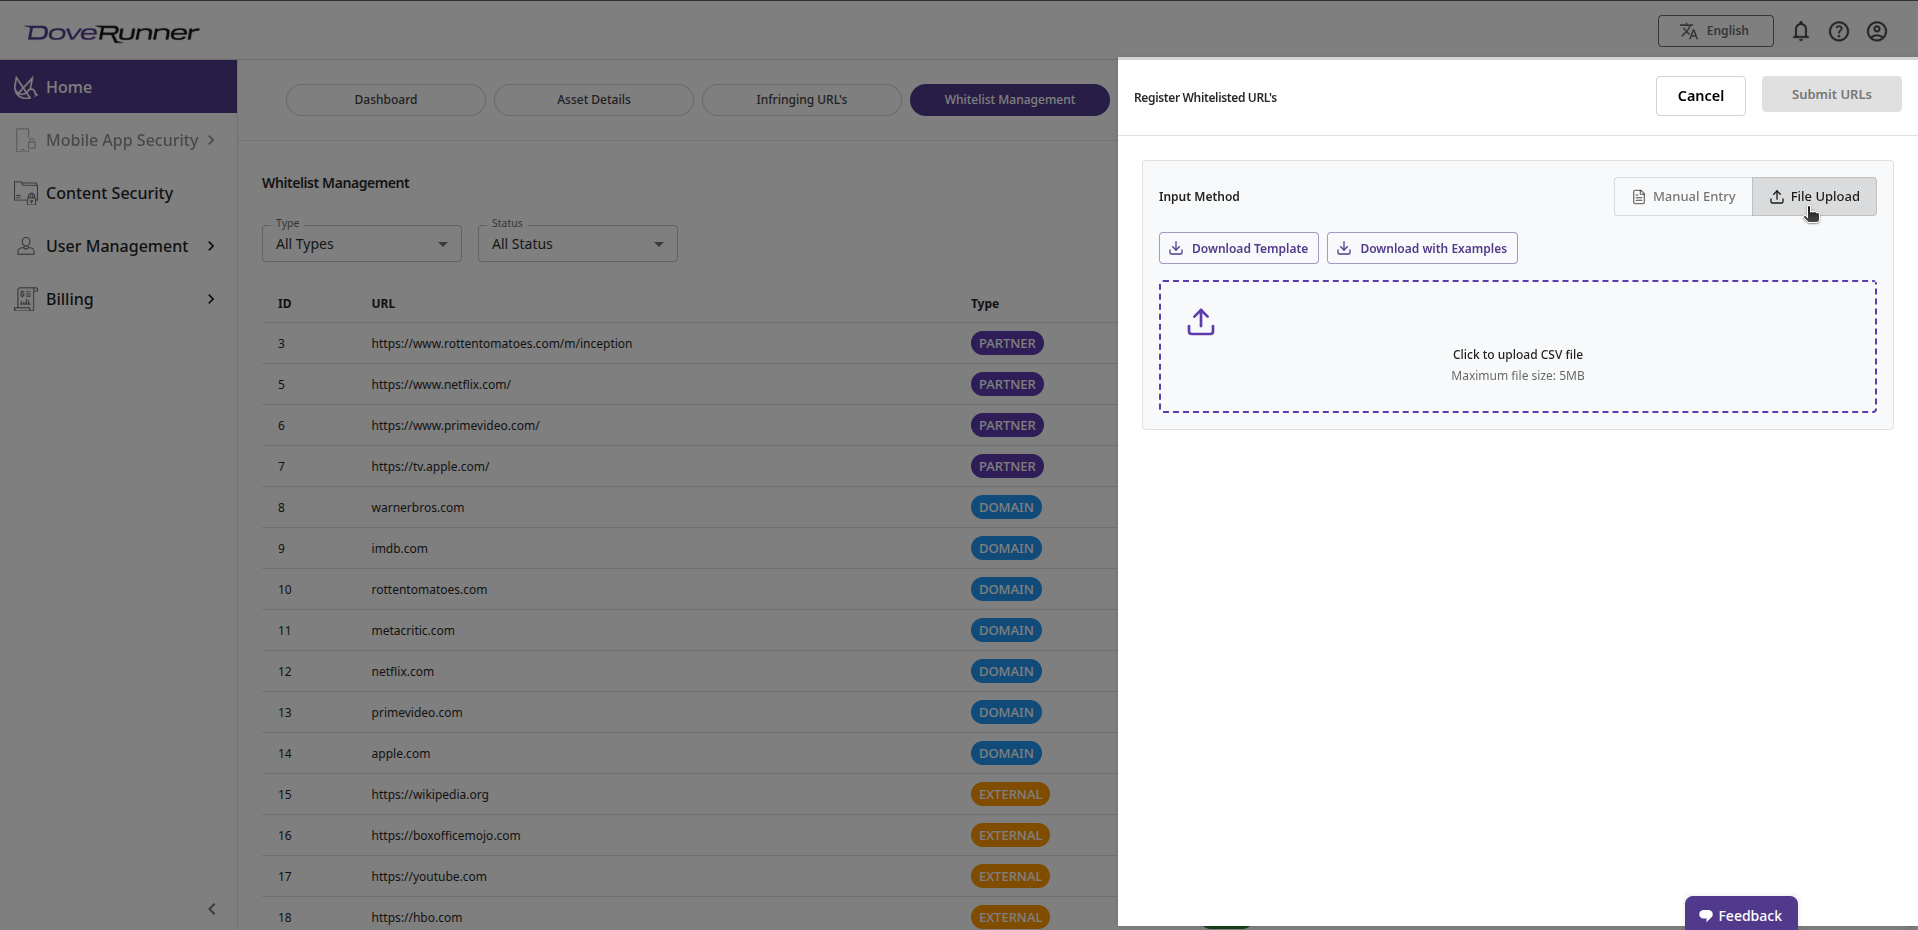
Task: Collapse the sidebar with the chevron
Action: pyautogui.click(x=211, y=909)
